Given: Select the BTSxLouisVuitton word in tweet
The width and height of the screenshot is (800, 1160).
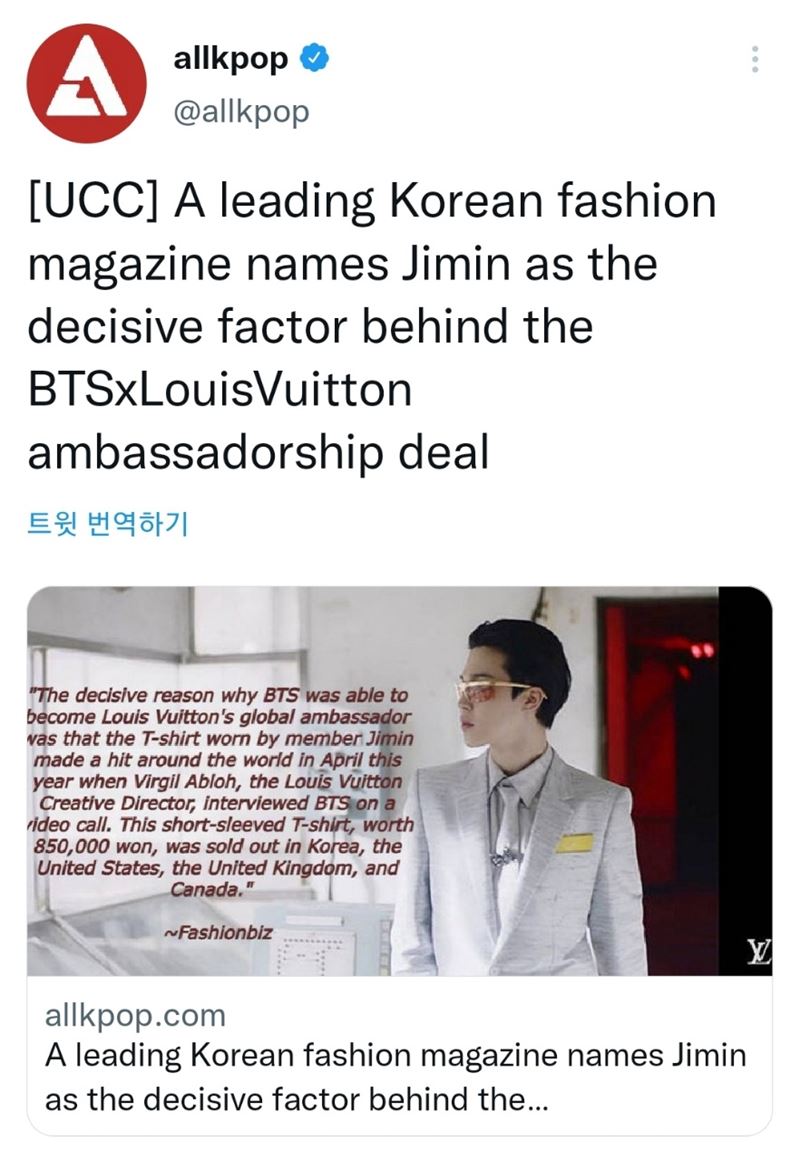Looking at the screenshot, I should (220, 390).
